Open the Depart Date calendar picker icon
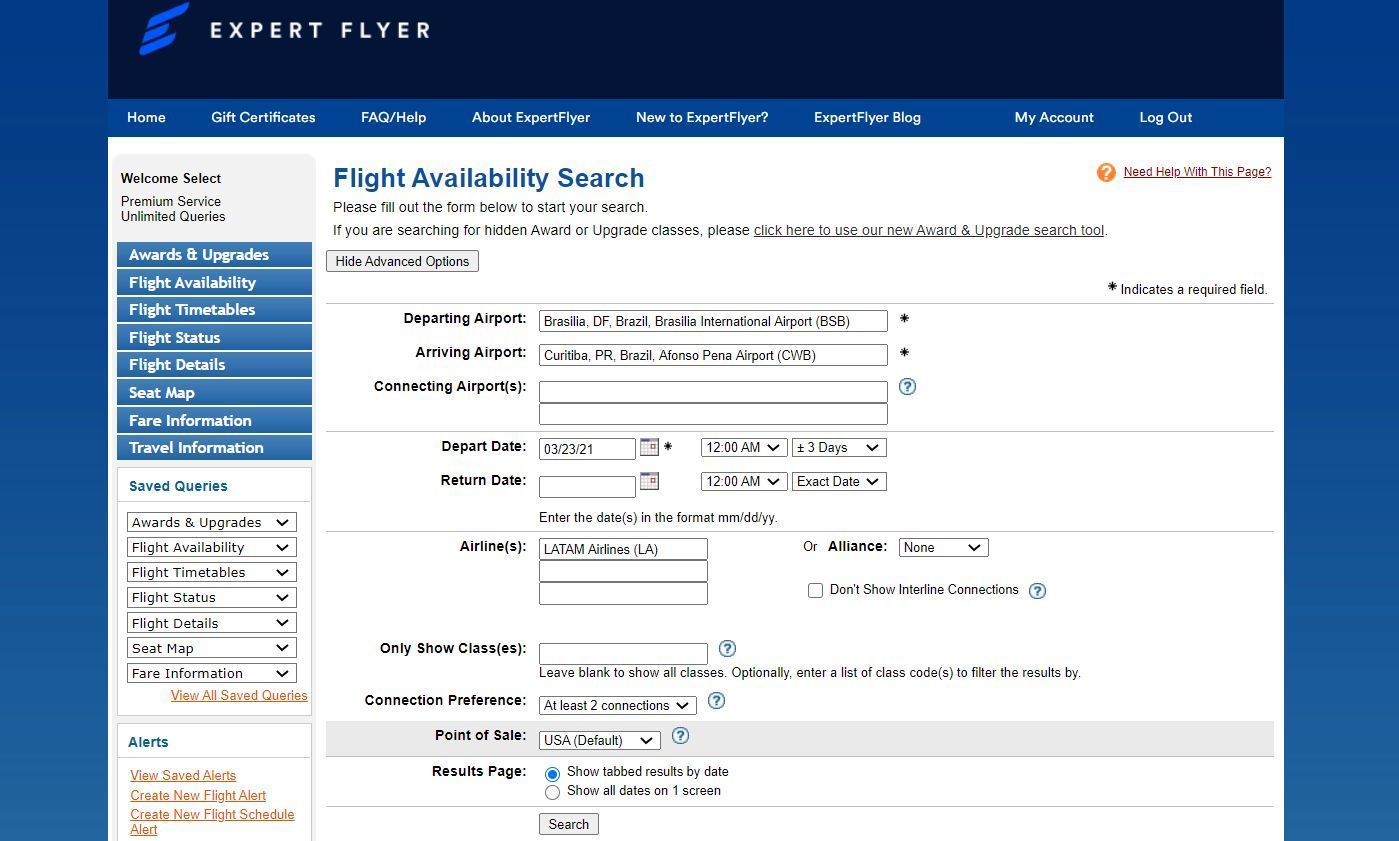The height and width of the screenshot is (841, 1399). [649, 447]
